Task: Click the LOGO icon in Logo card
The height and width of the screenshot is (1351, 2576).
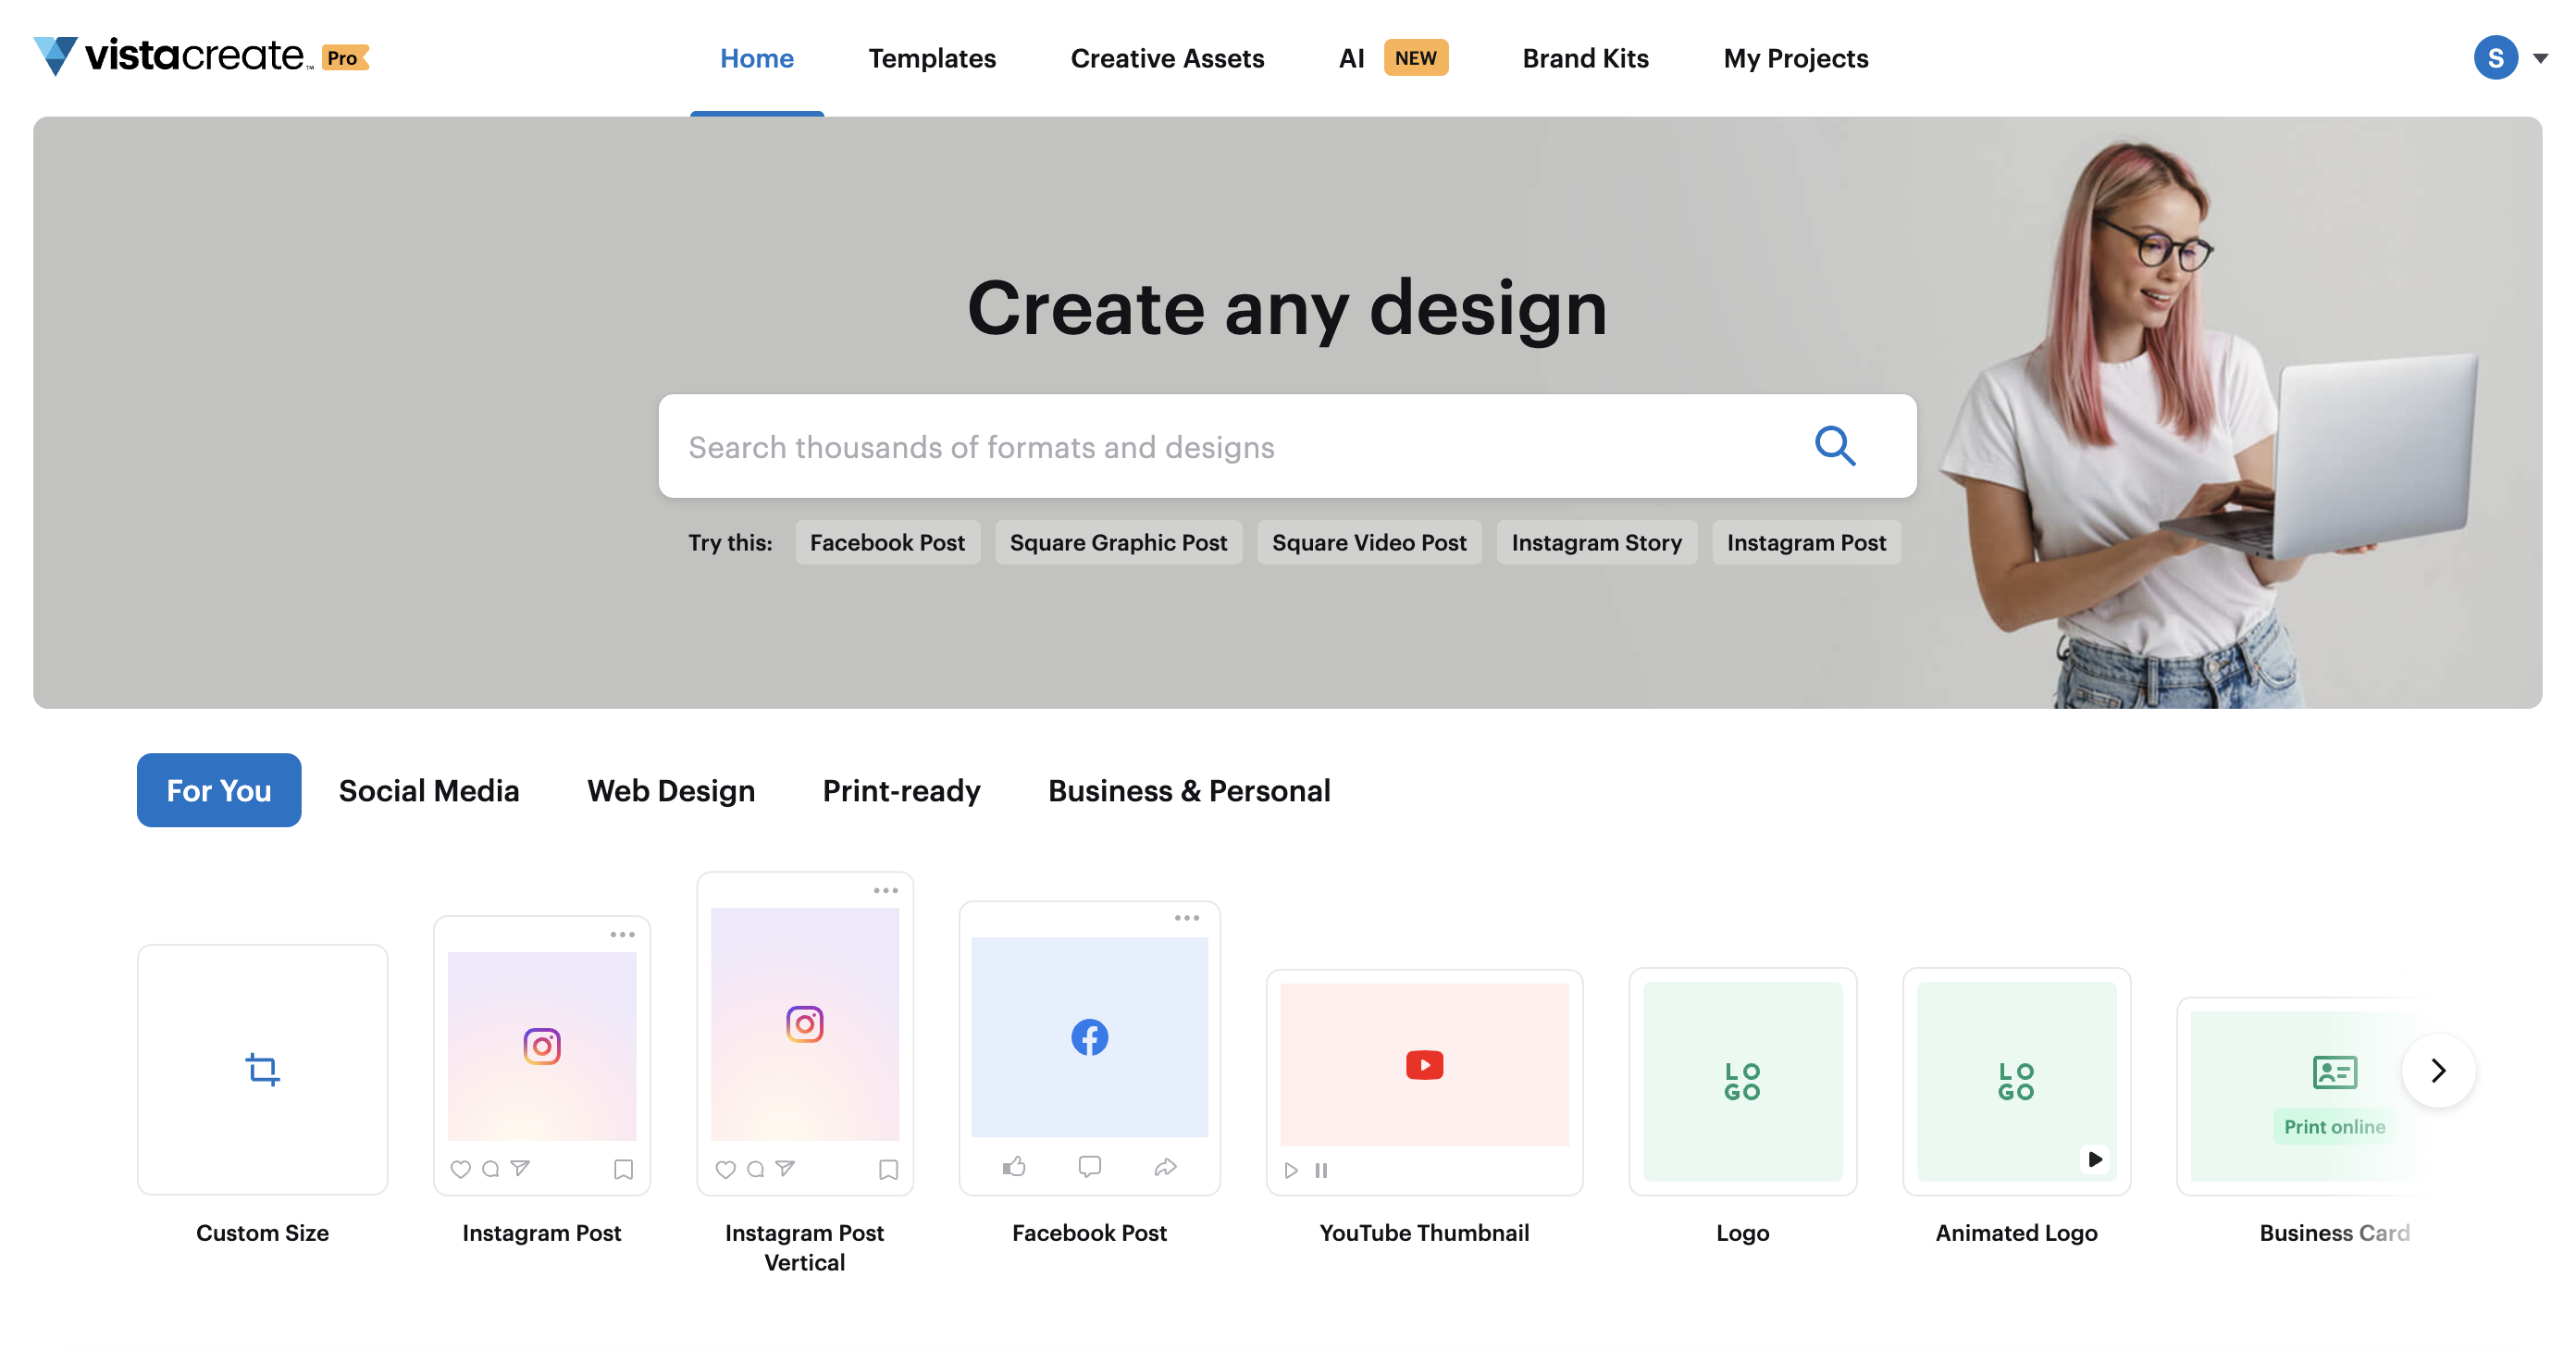Action: coord(1742,1080)
